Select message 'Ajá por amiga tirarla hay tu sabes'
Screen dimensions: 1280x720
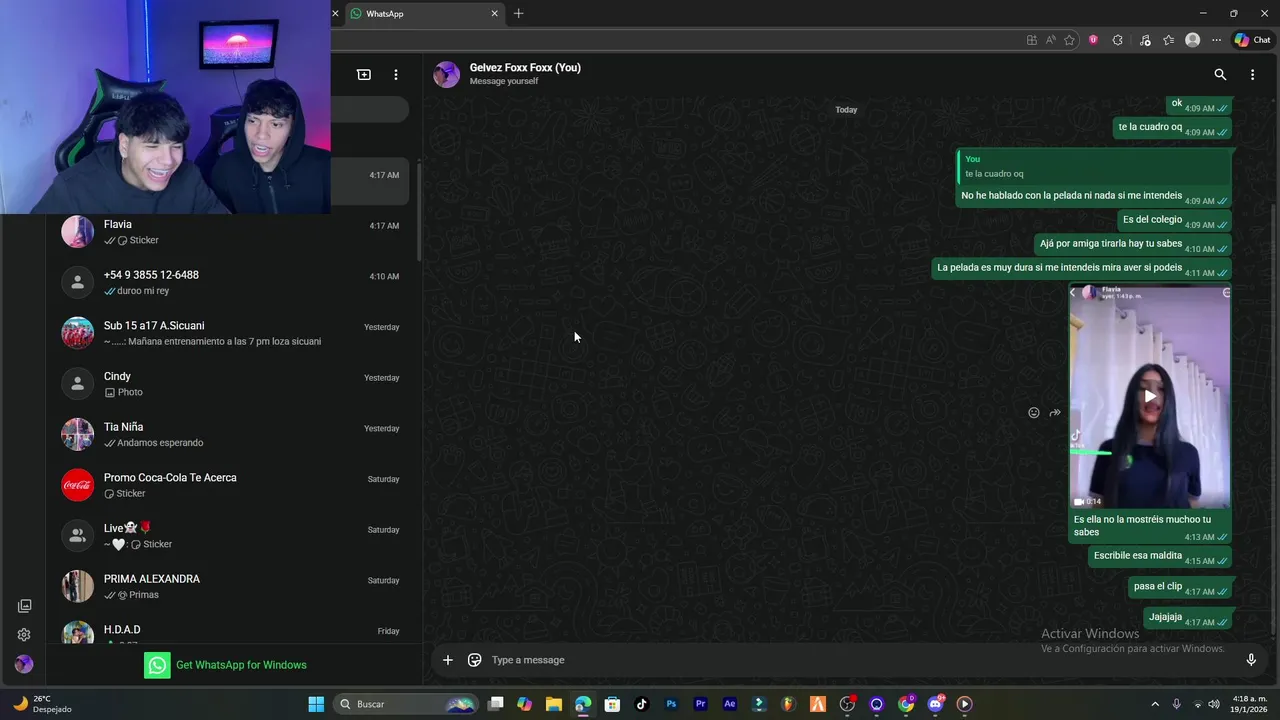[x=1134, y=245]
